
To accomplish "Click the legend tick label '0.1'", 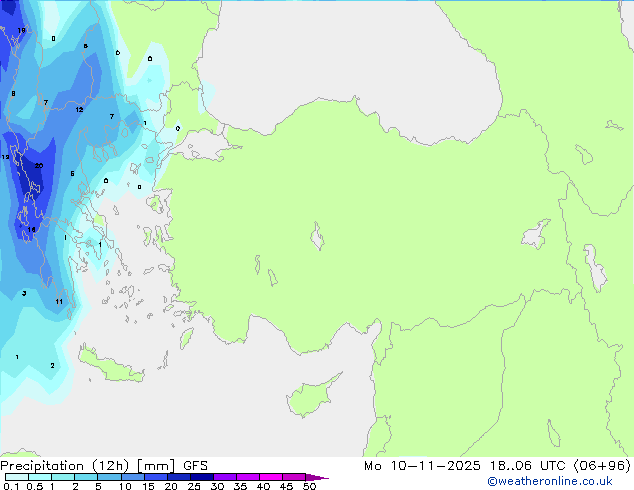I will coord(11,486).
